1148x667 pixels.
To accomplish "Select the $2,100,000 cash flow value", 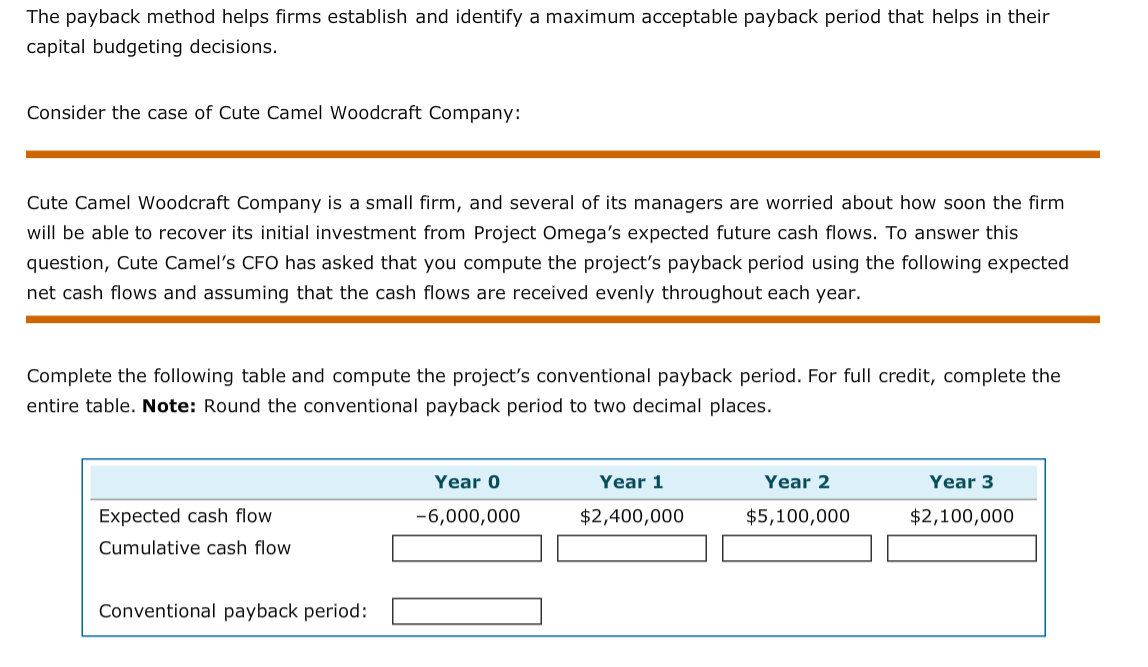I will (x=961, y=516).
